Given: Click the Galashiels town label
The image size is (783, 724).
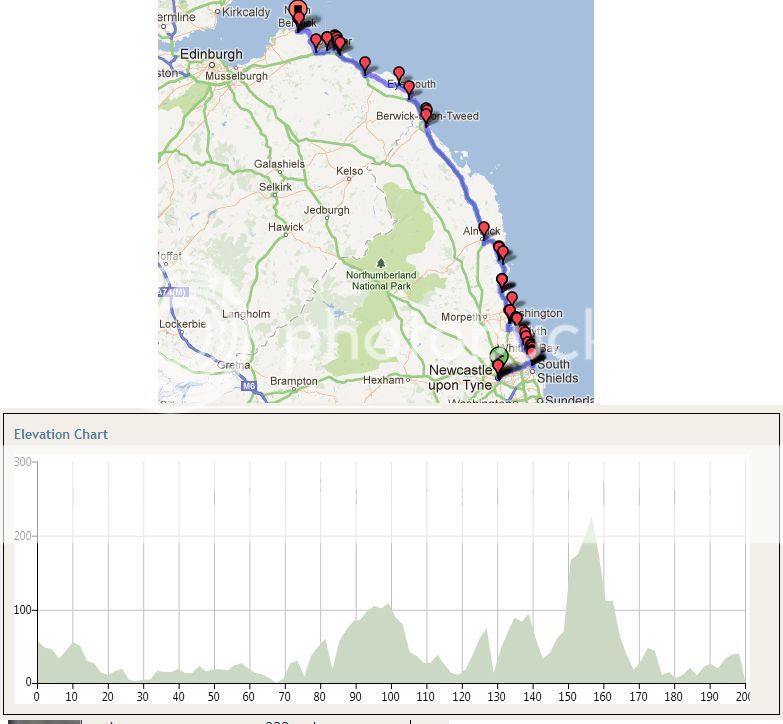Looking at the screenshot, I should 279,164.
